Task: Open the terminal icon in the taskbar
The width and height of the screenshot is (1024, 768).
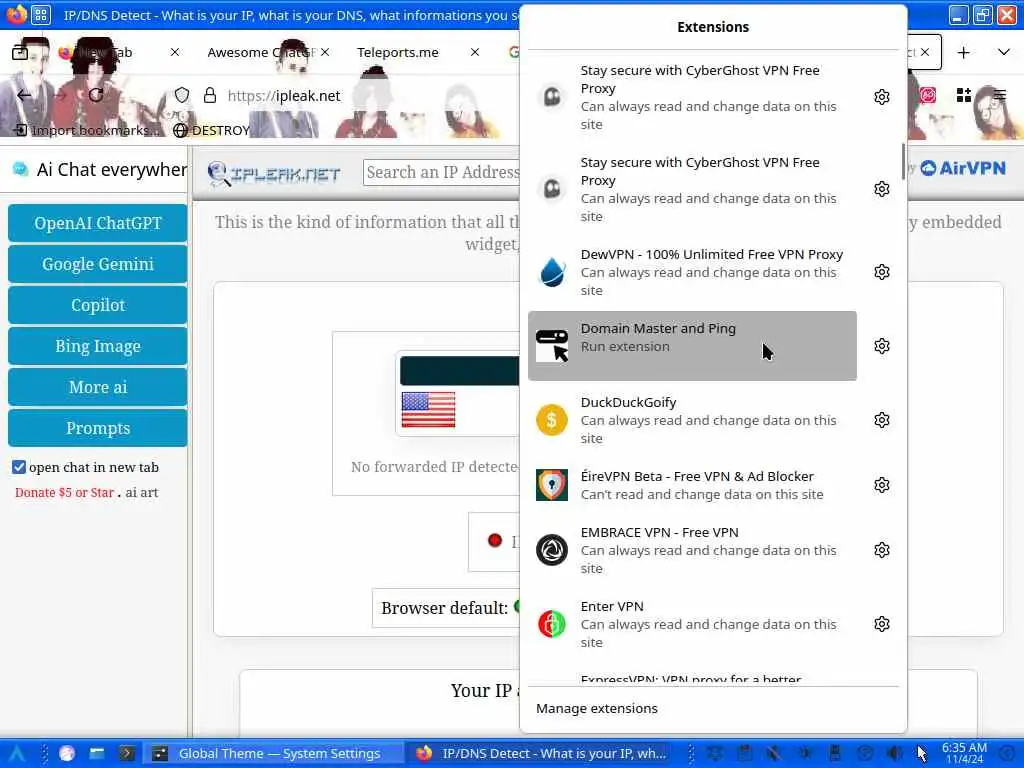Action: tap(127, 754)
